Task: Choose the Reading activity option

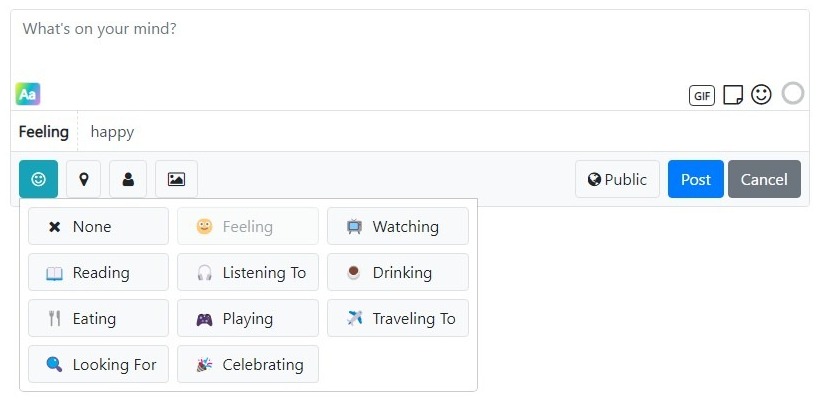Action: 98,272
